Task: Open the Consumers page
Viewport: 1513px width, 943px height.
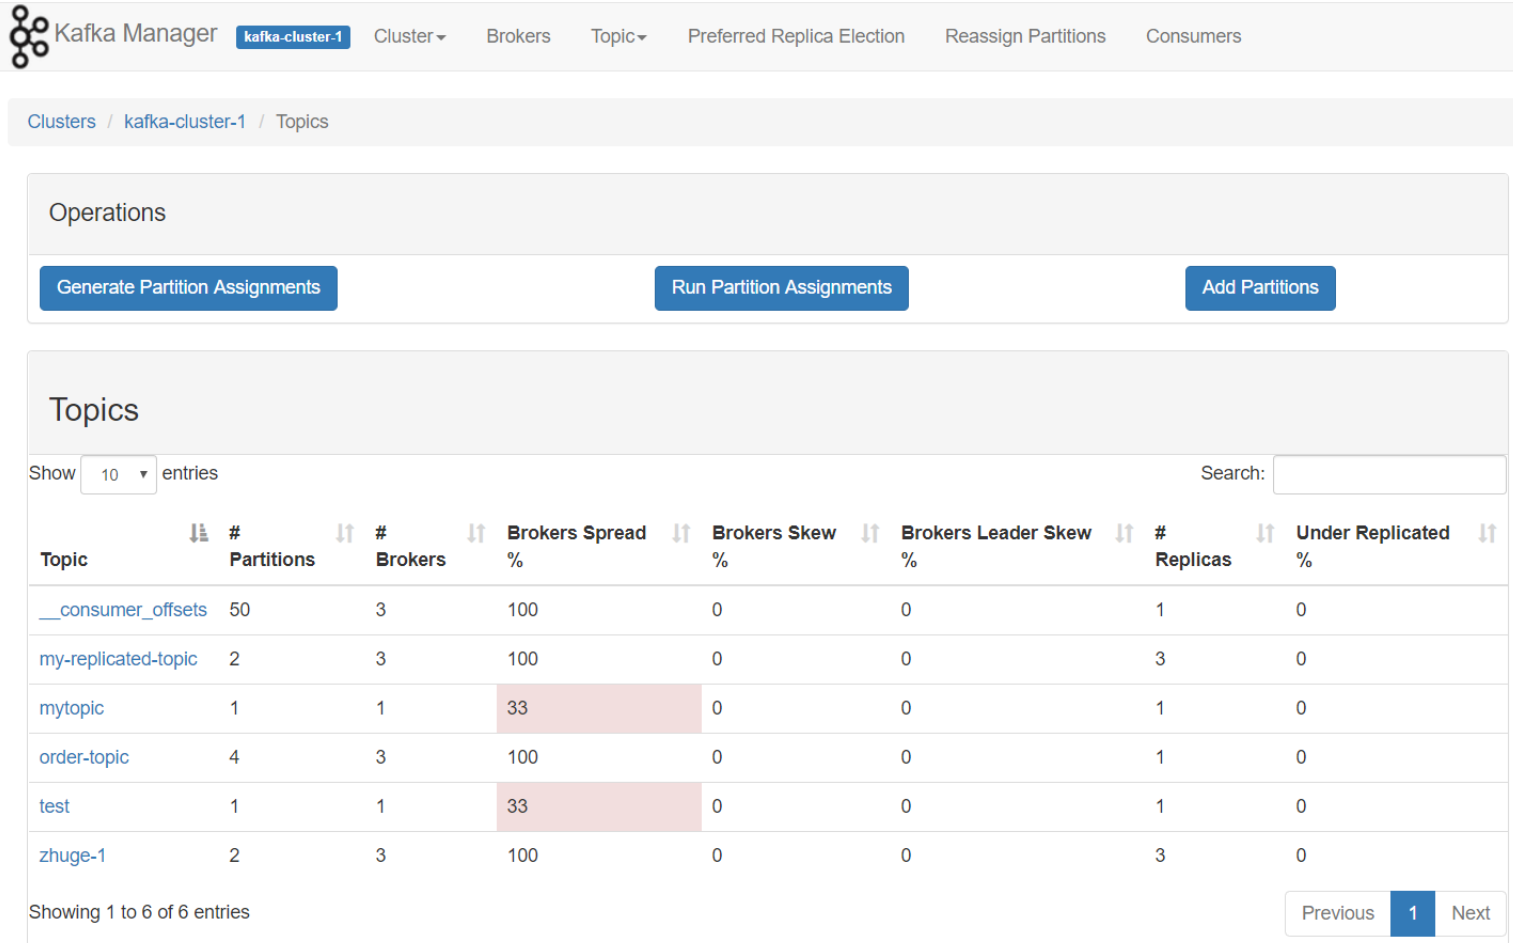Action: click(1193, 36)
